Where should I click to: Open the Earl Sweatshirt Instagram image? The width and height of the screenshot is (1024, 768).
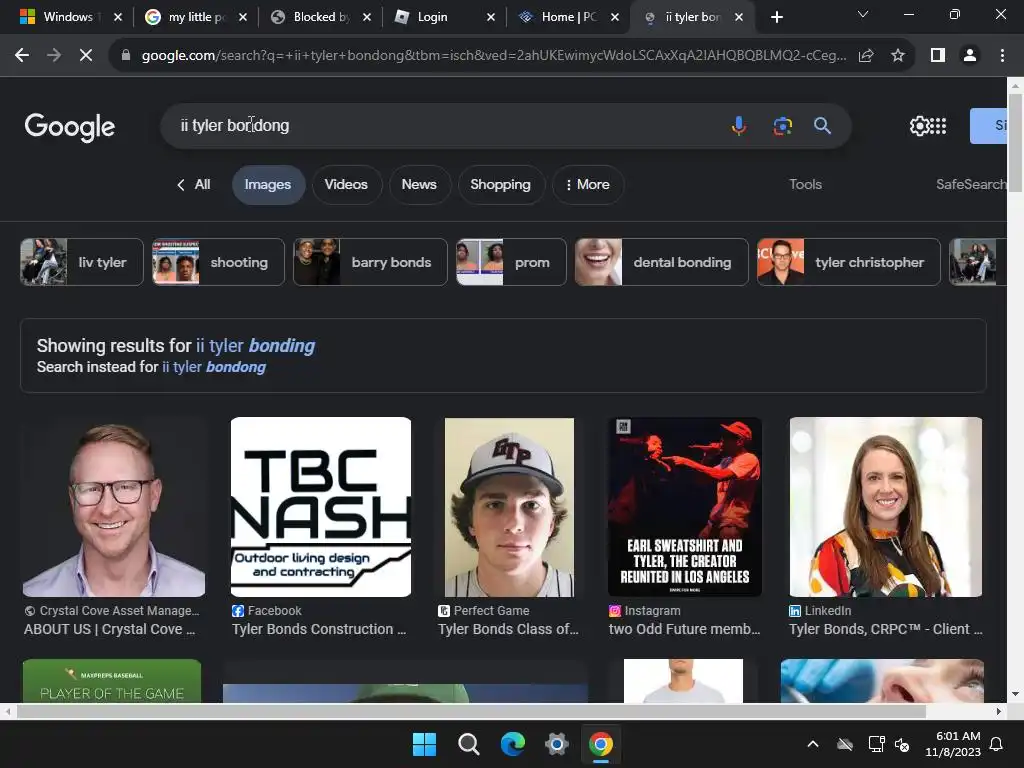(684, 507)
